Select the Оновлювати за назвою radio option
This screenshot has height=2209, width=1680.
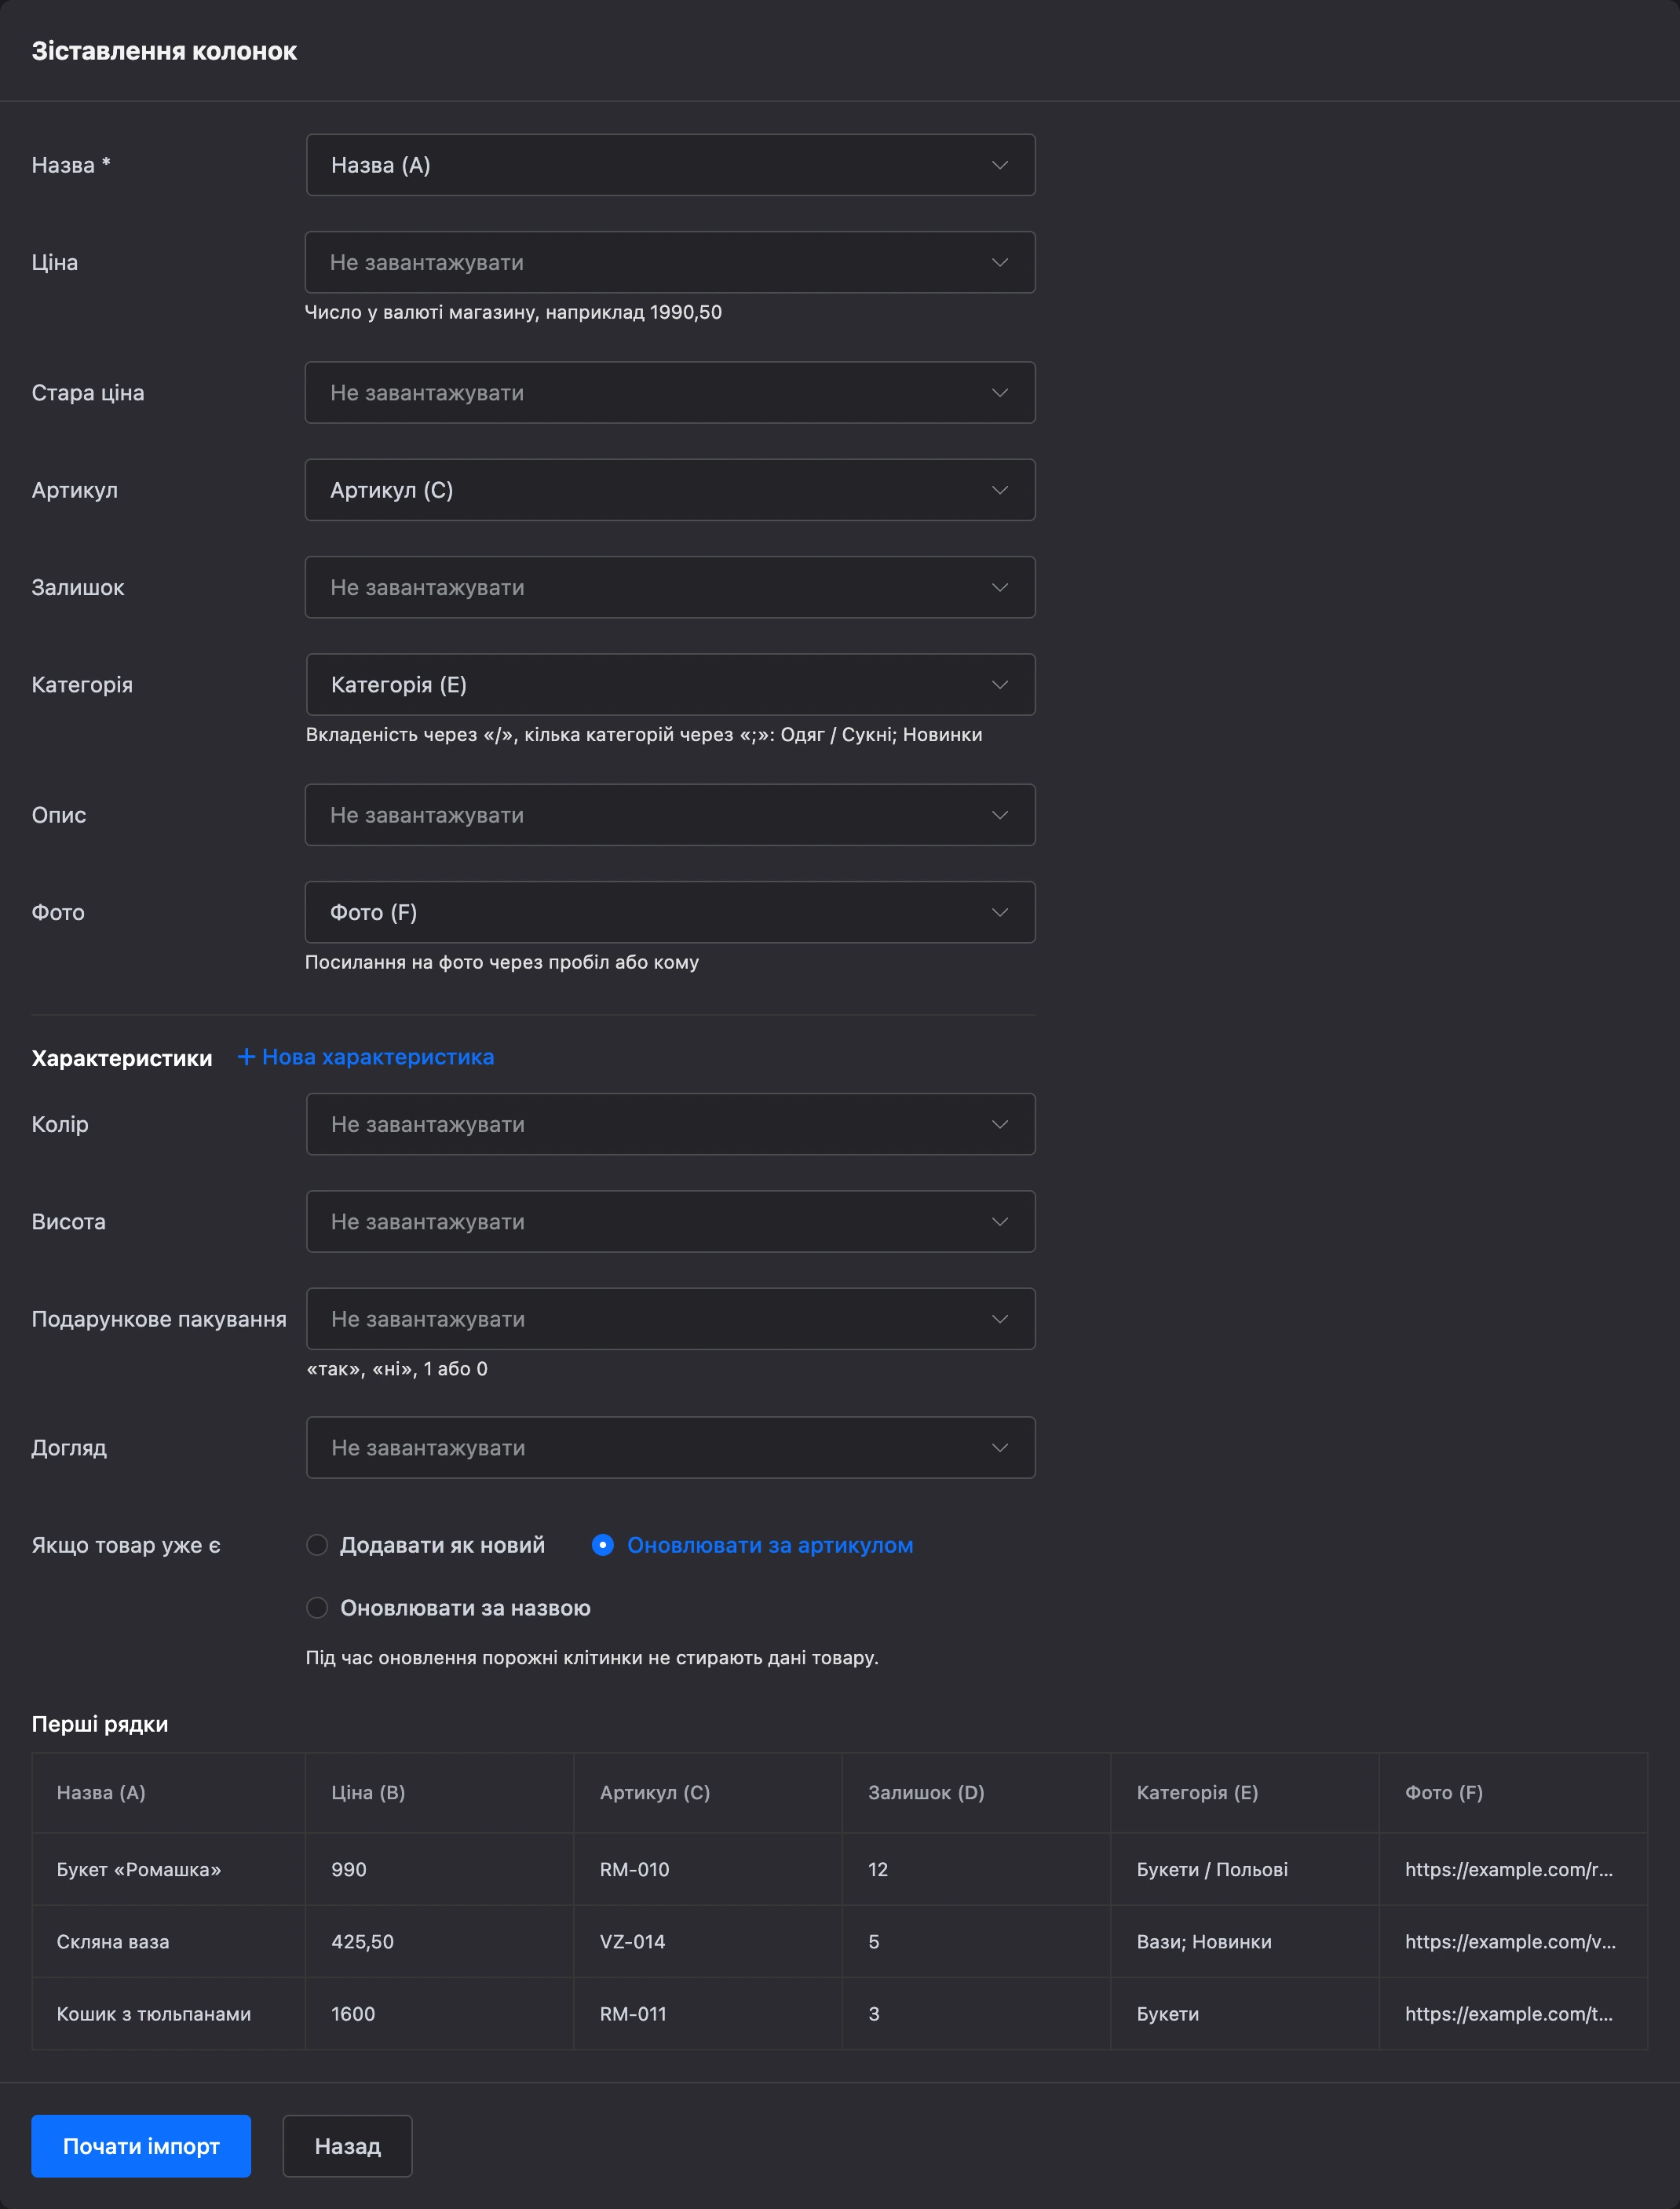click(317, 1608)
